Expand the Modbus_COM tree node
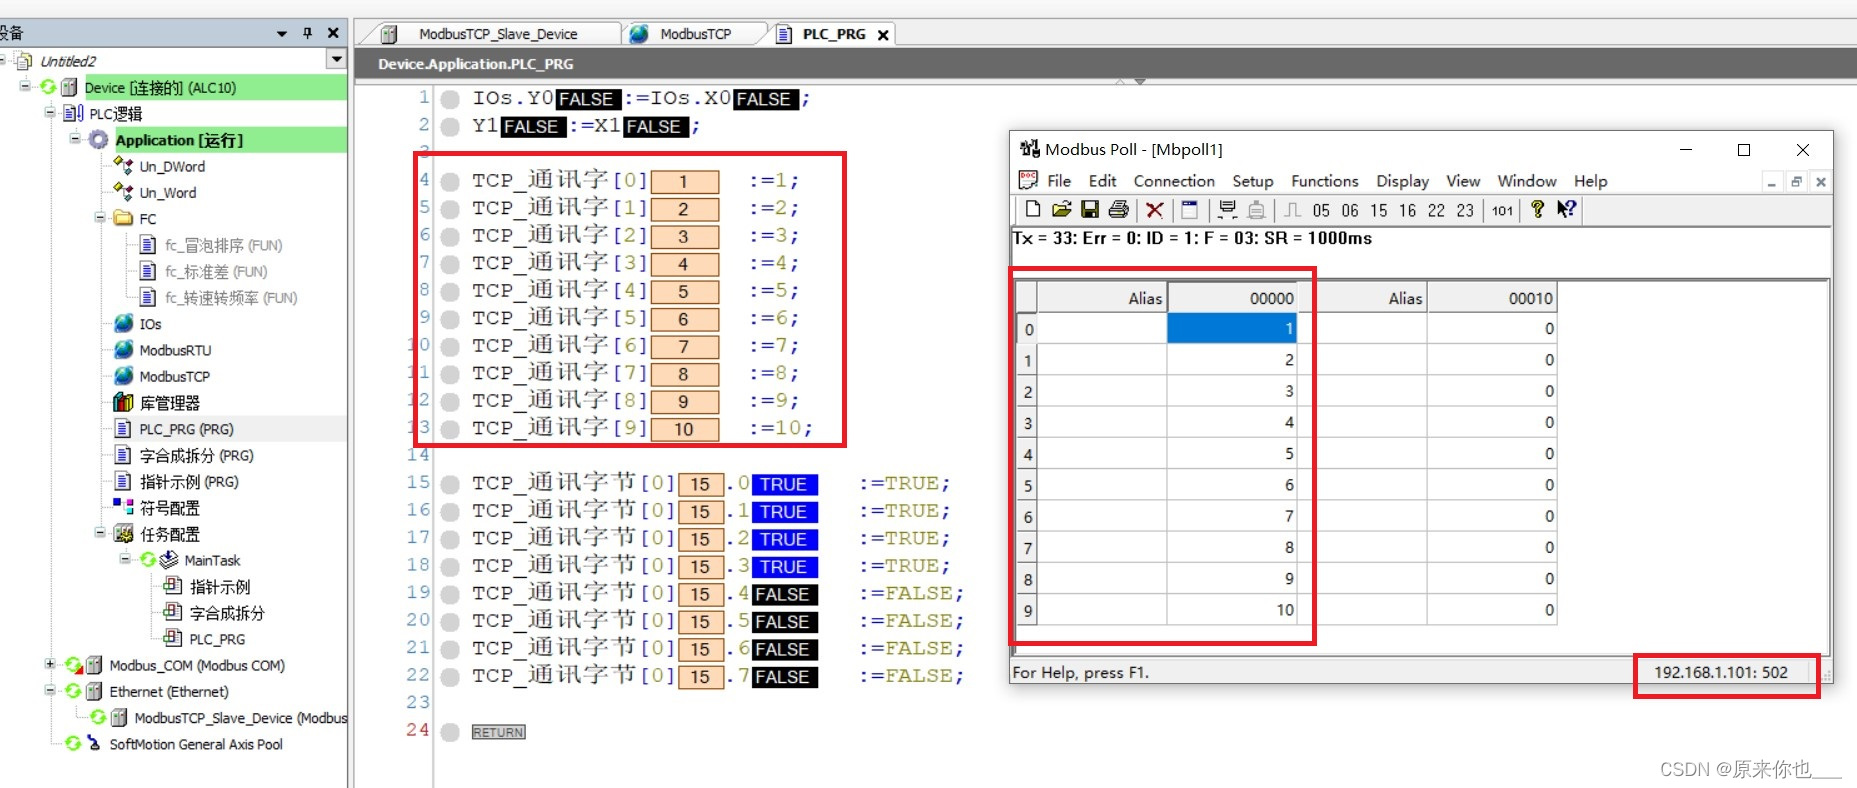 50,665
